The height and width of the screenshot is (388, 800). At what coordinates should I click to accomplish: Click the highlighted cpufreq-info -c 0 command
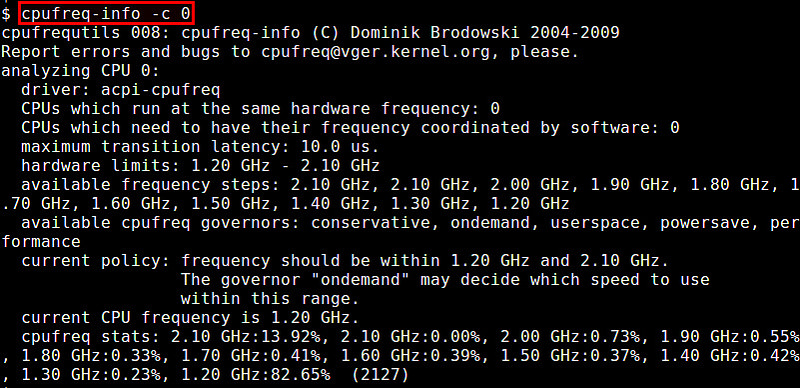(x=106, y=14)
